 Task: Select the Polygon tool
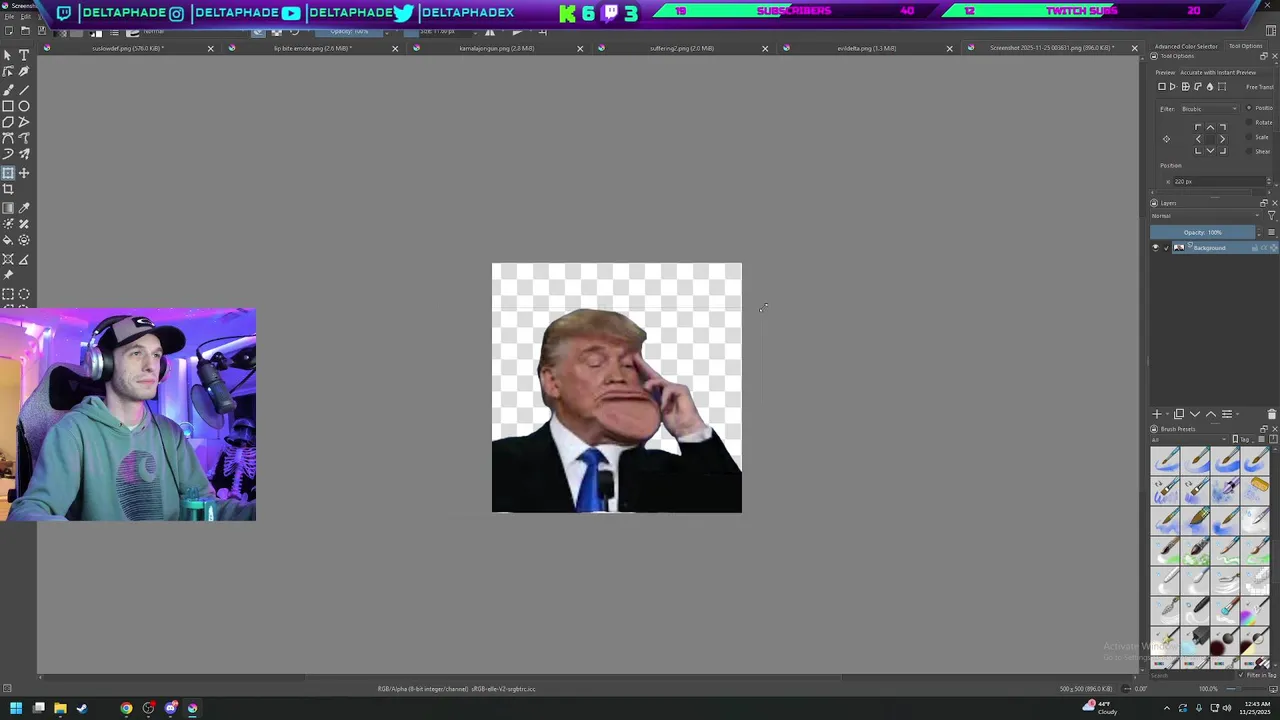click(8, 122)
